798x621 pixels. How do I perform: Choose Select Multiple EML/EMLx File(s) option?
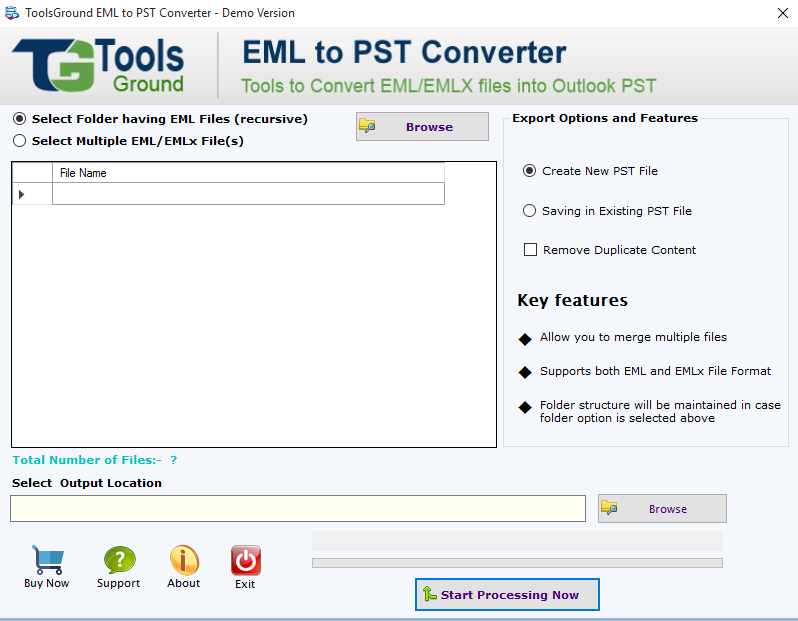(19, 141)
